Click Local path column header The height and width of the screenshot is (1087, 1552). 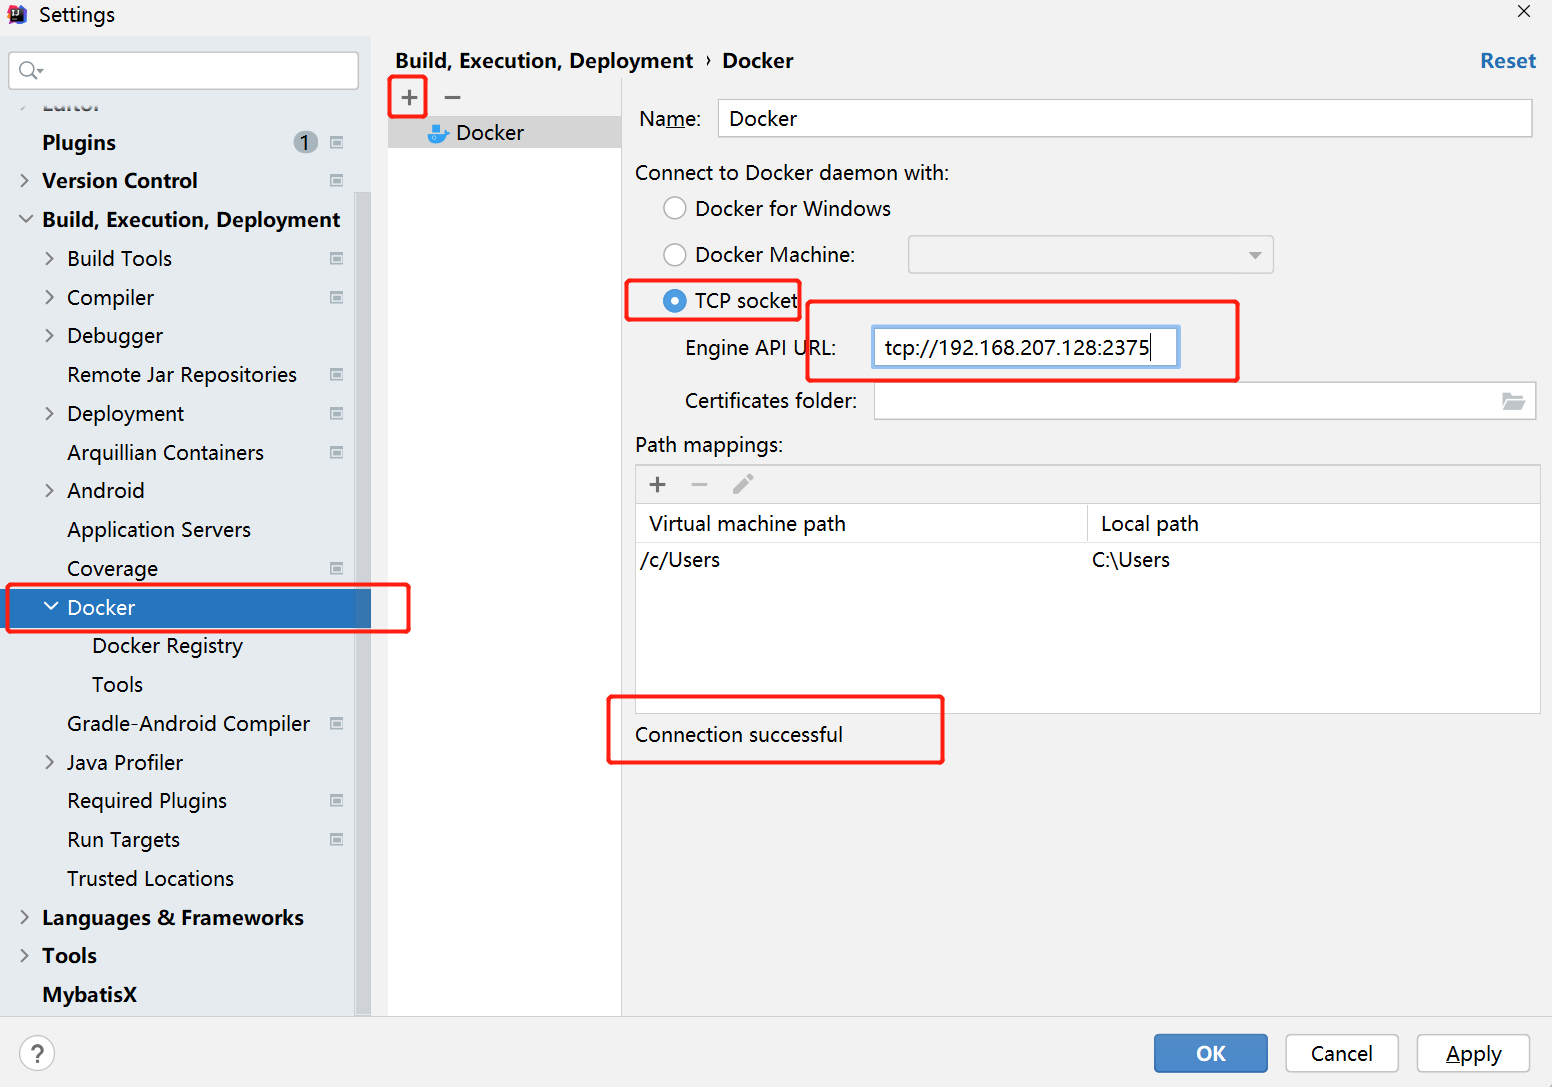1314,524
